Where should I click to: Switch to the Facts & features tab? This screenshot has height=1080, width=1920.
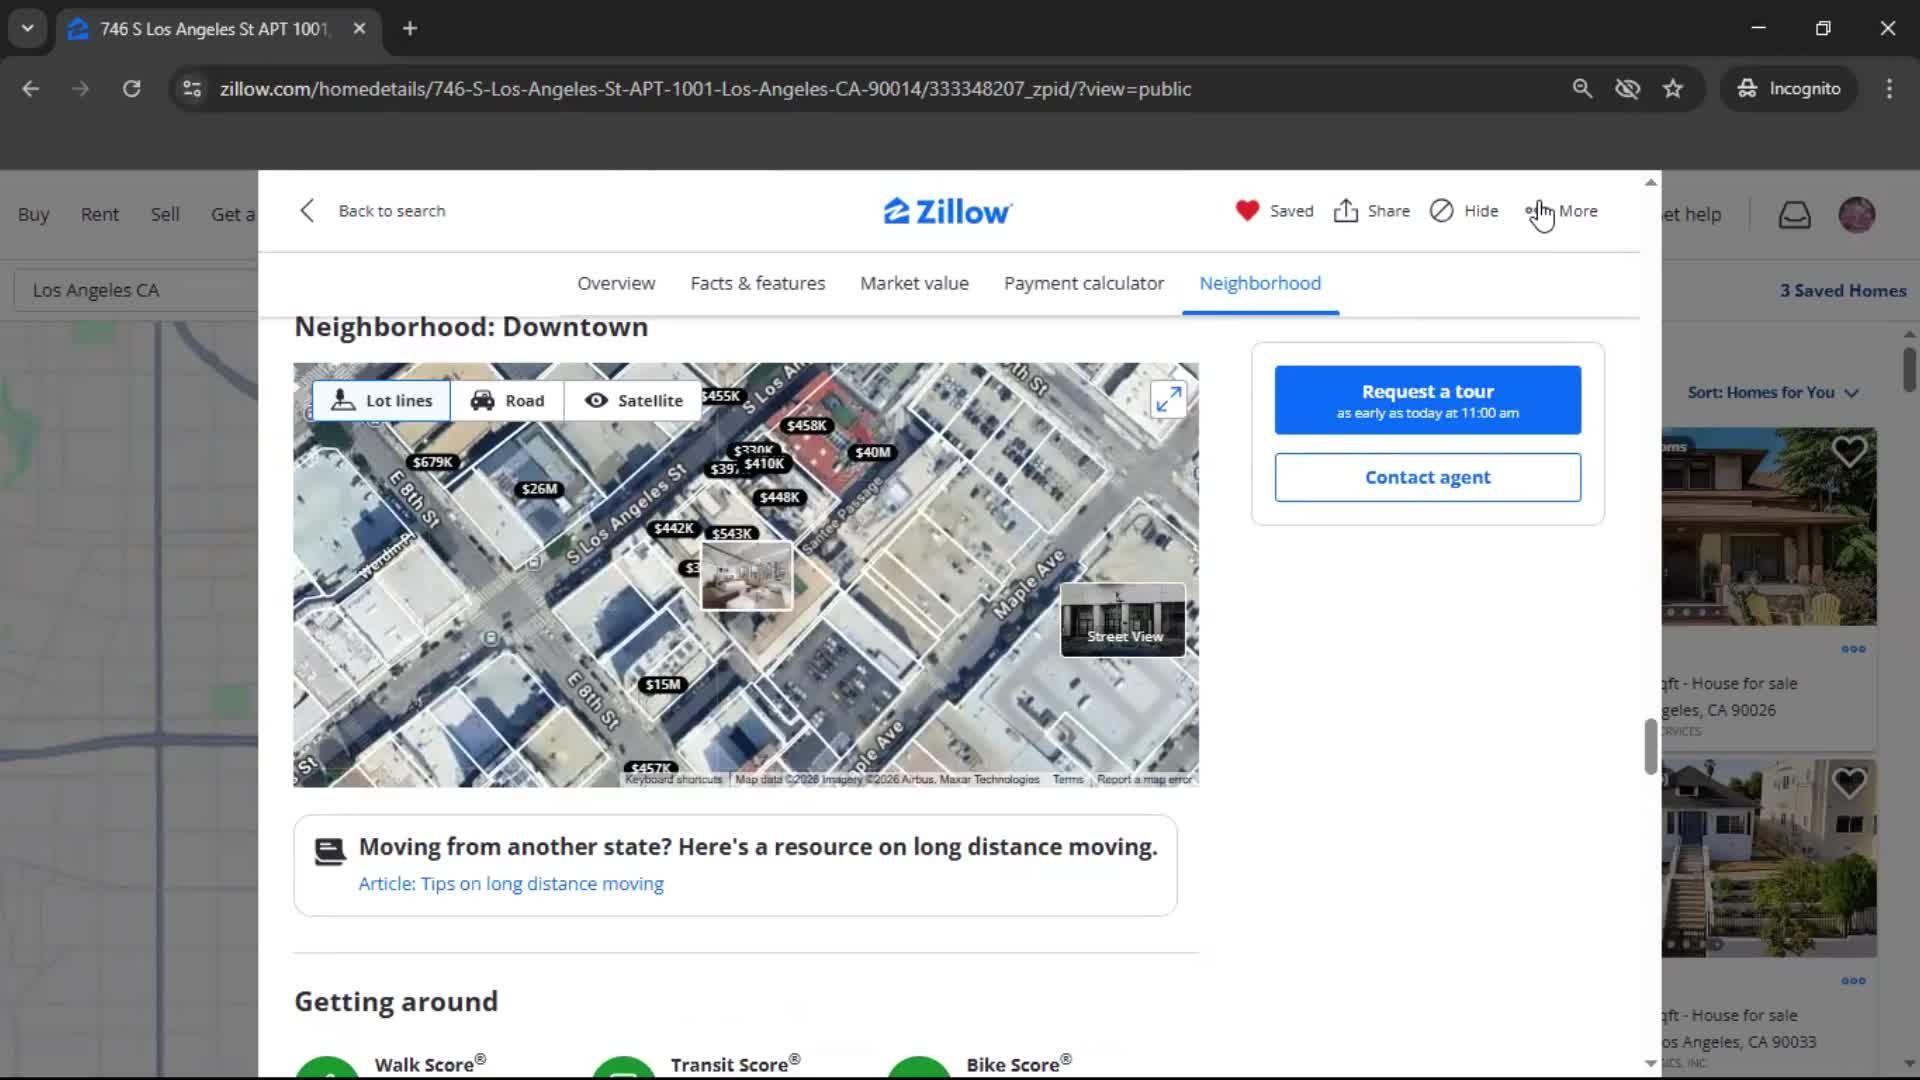[x=757, y=283]
